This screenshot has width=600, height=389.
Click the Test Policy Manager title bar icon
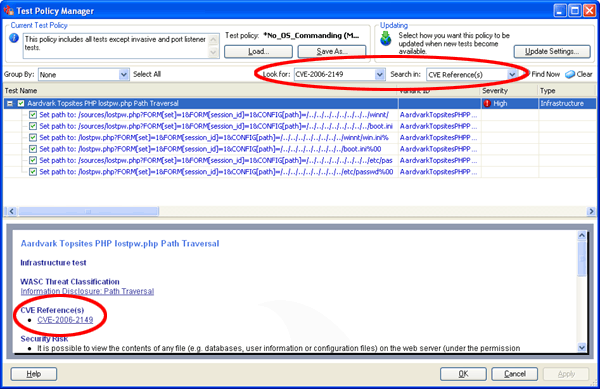(8, 10)
